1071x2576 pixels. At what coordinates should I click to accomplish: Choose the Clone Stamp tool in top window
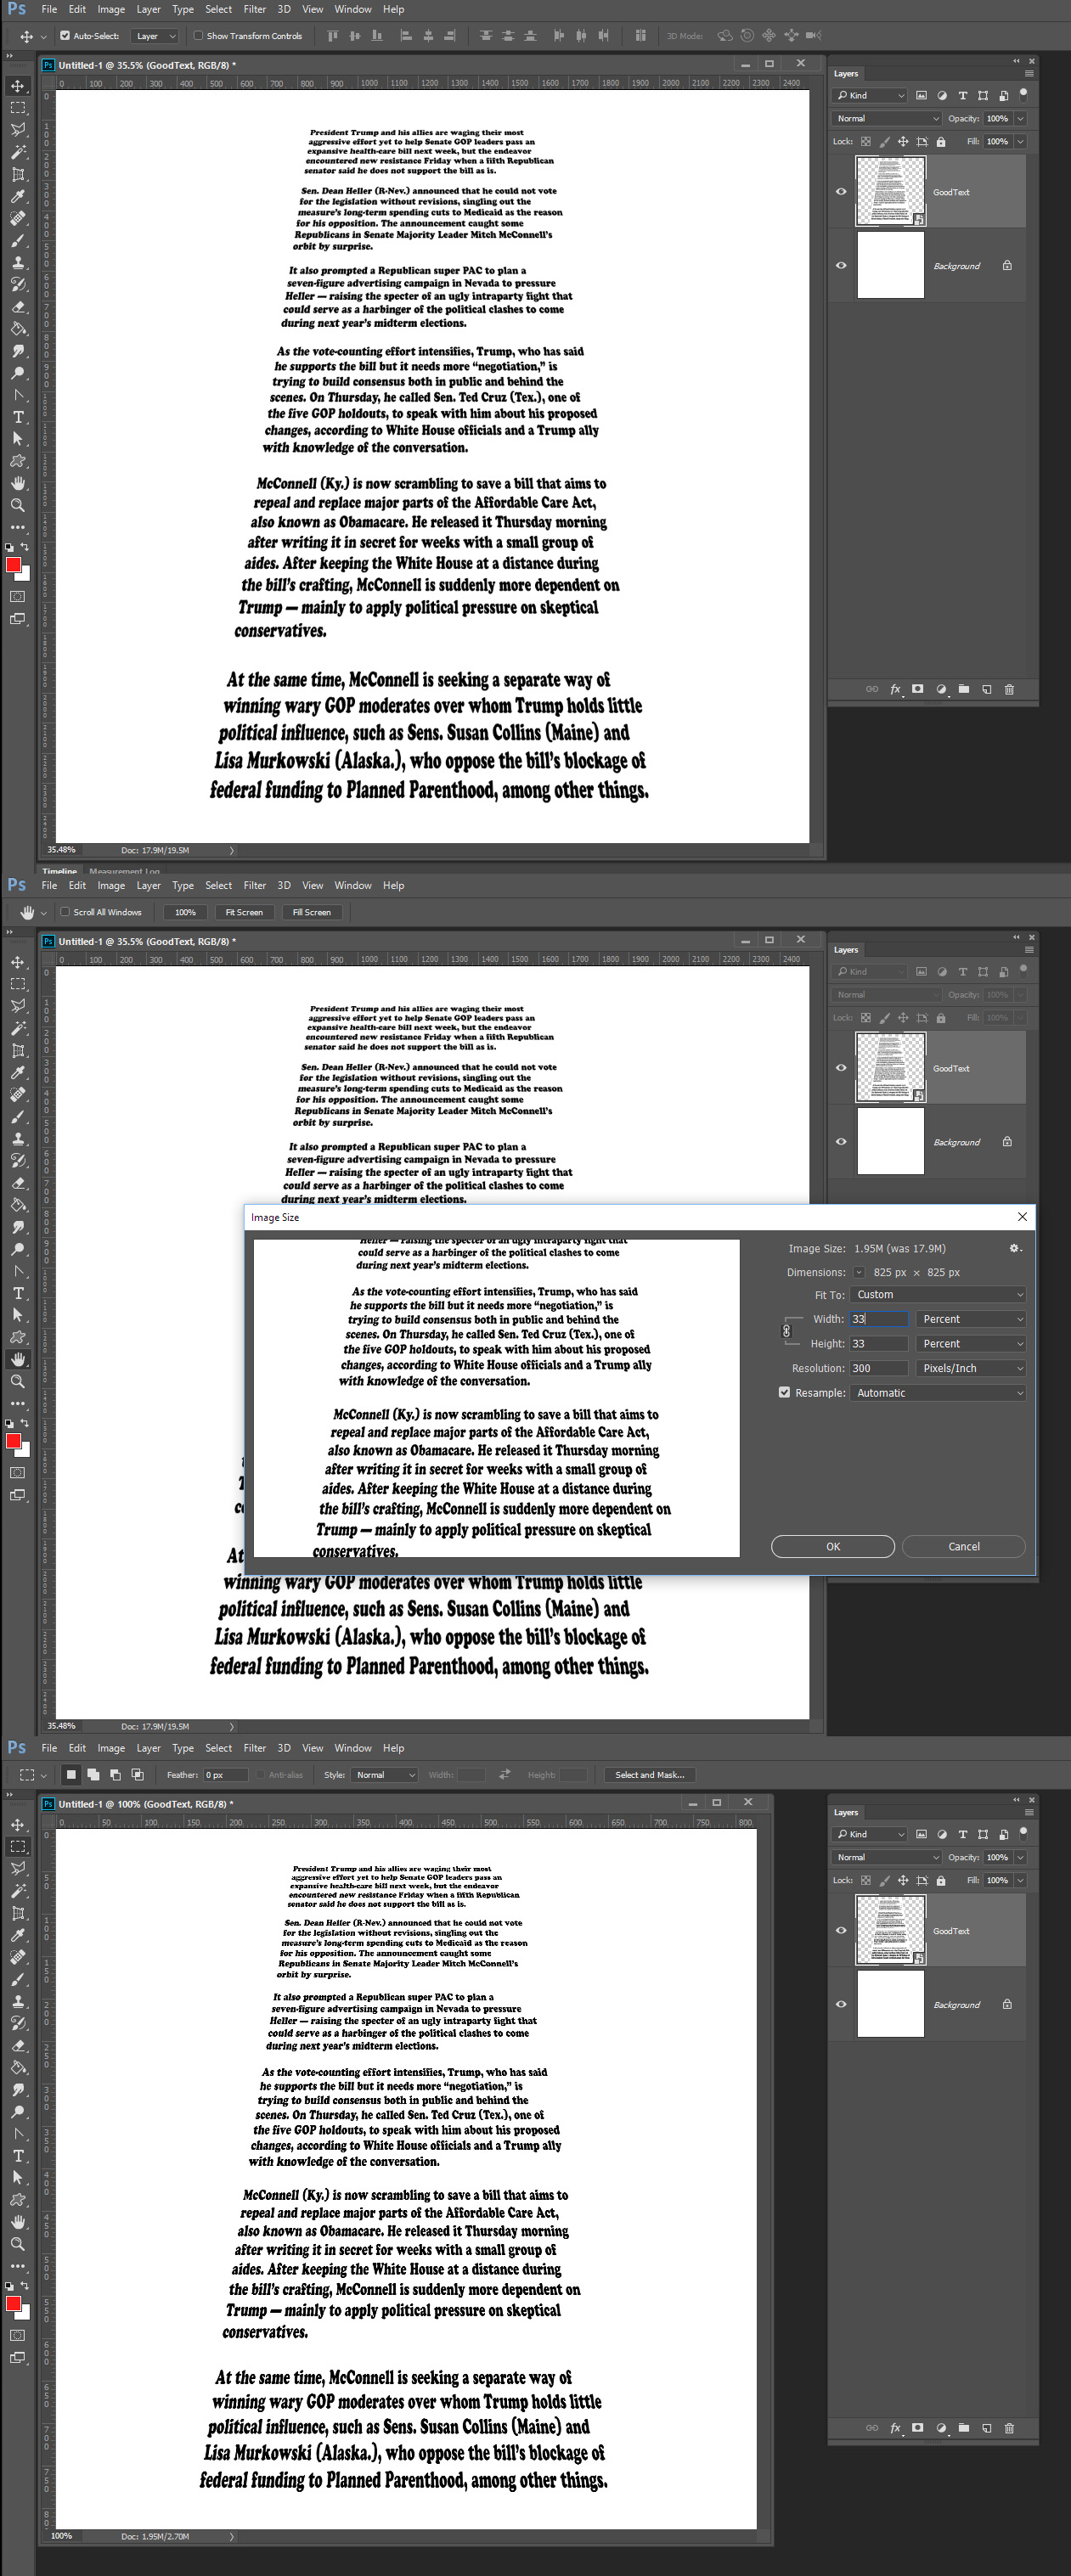point(18,262)
